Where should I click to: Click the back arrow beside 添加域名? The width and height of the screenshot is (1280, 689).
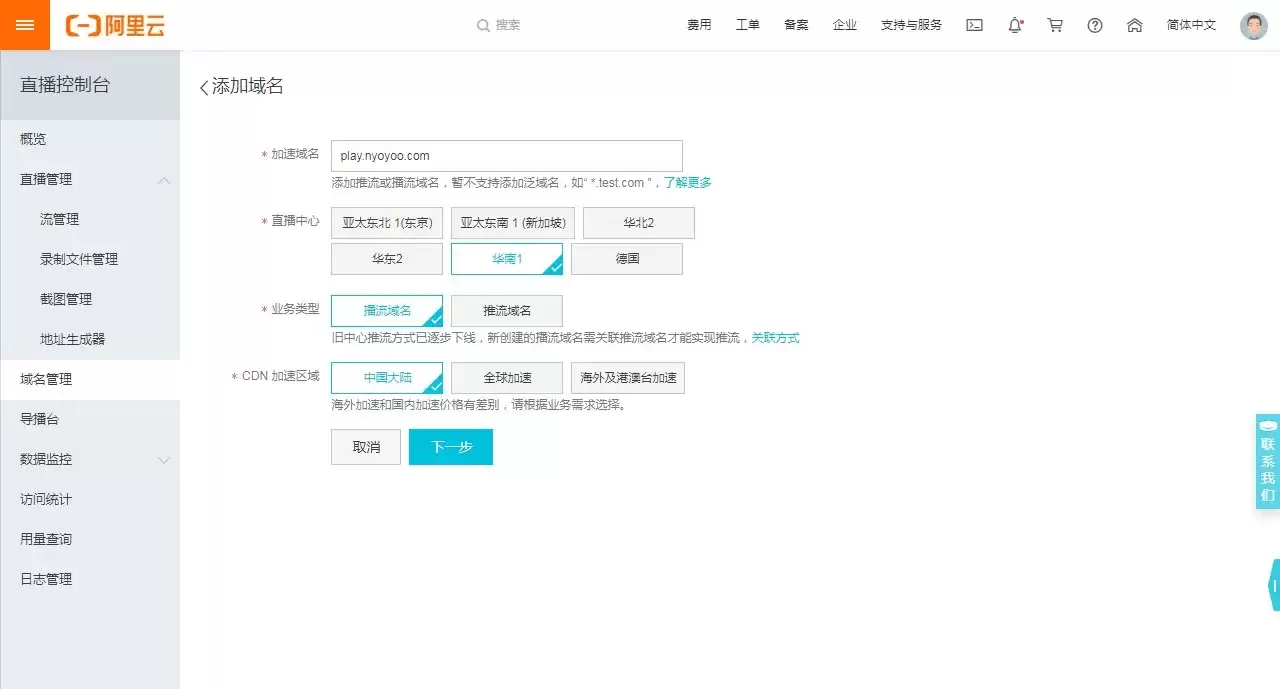click(x=204, y=87)
